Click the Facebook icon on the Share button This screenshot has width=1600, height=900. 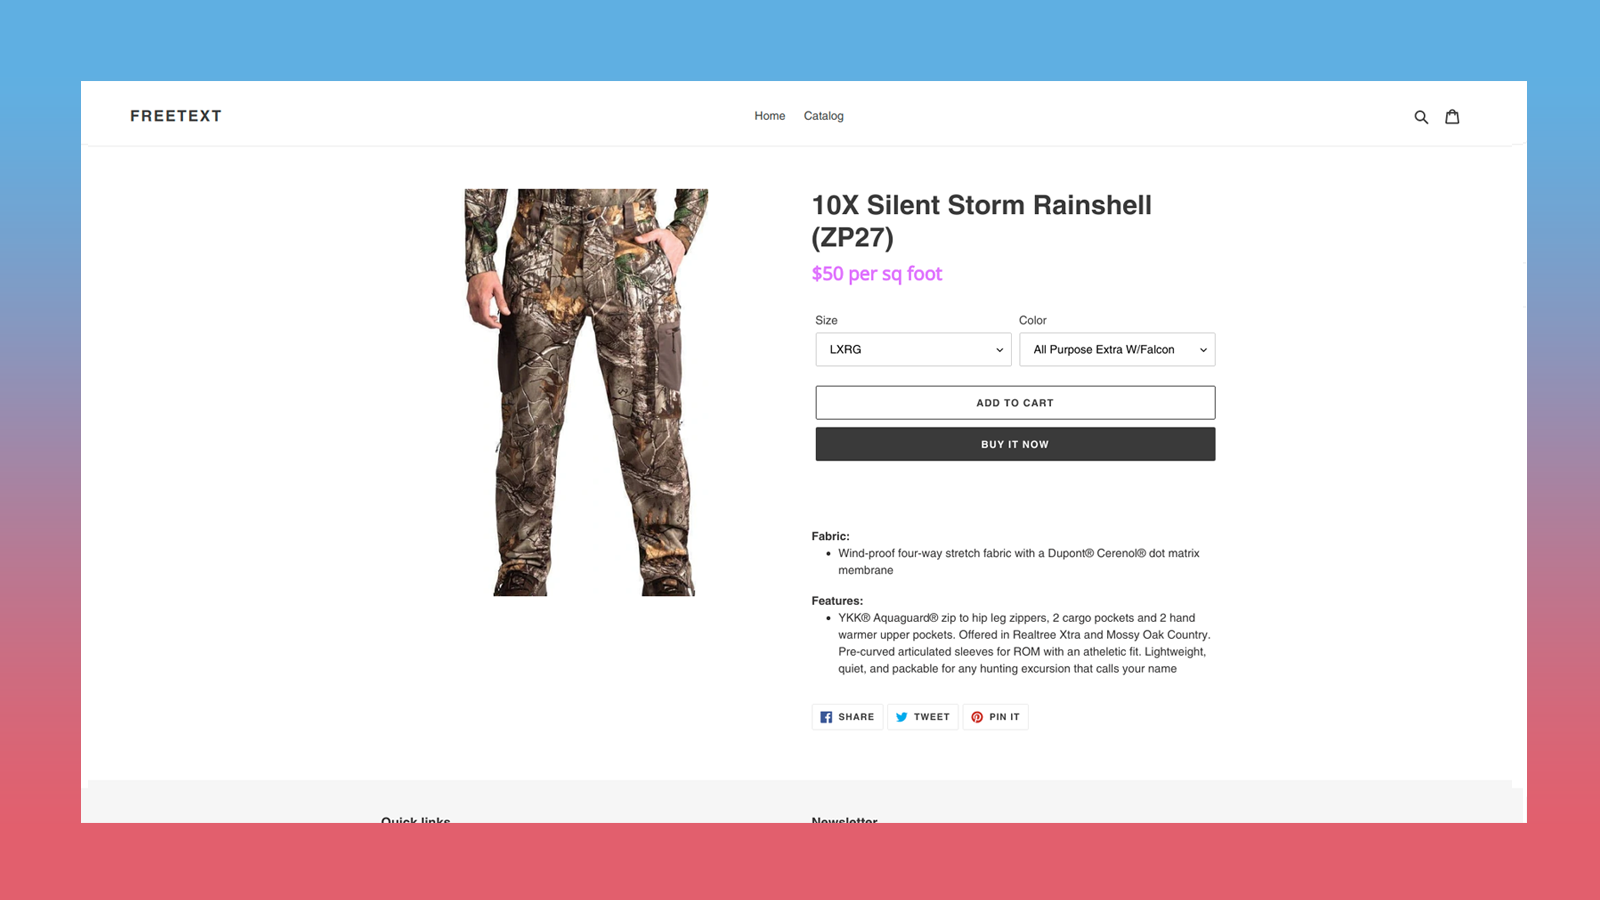825,717
